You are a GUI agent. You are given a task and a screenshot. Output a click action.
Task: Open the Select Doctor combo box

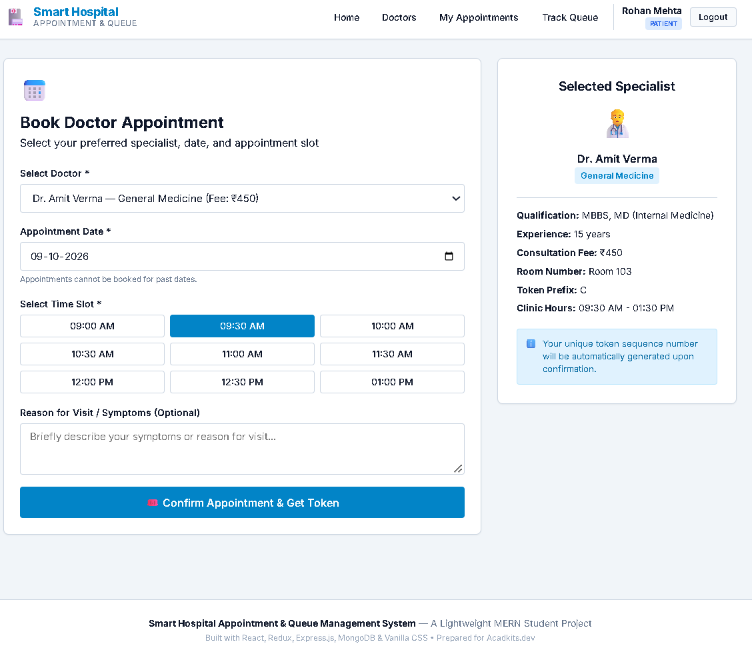(x=242, y=199)
